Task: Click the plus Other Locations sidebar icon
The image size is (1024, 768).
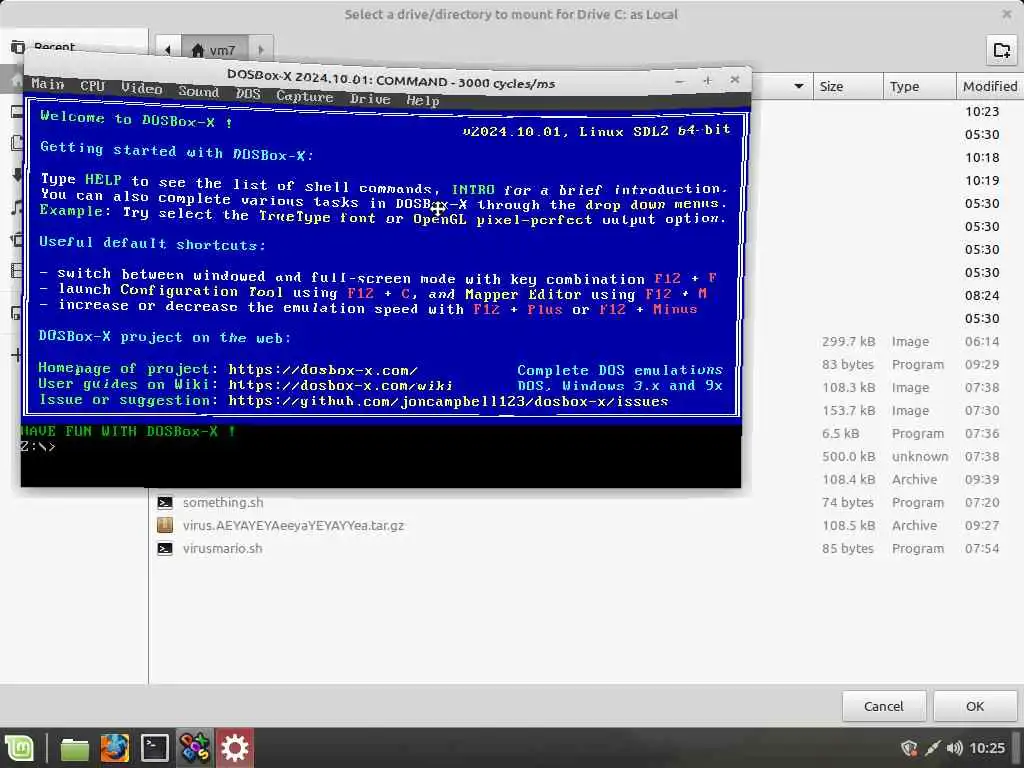Action: click(16, 355)
